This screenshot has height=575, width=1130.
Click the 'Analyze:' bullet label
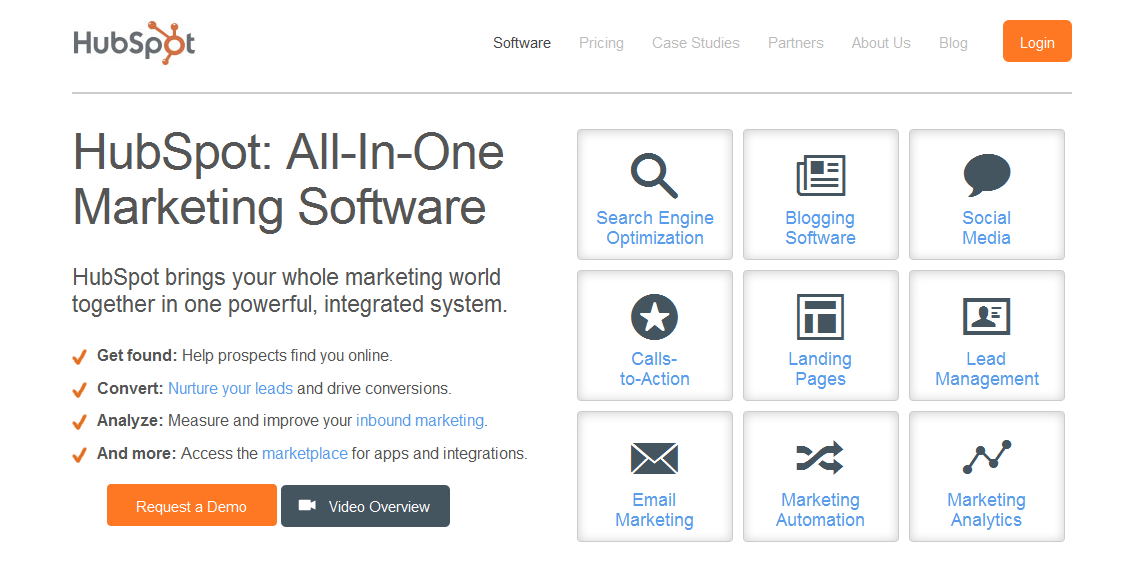pyautogui.click(x=130, y=421)
